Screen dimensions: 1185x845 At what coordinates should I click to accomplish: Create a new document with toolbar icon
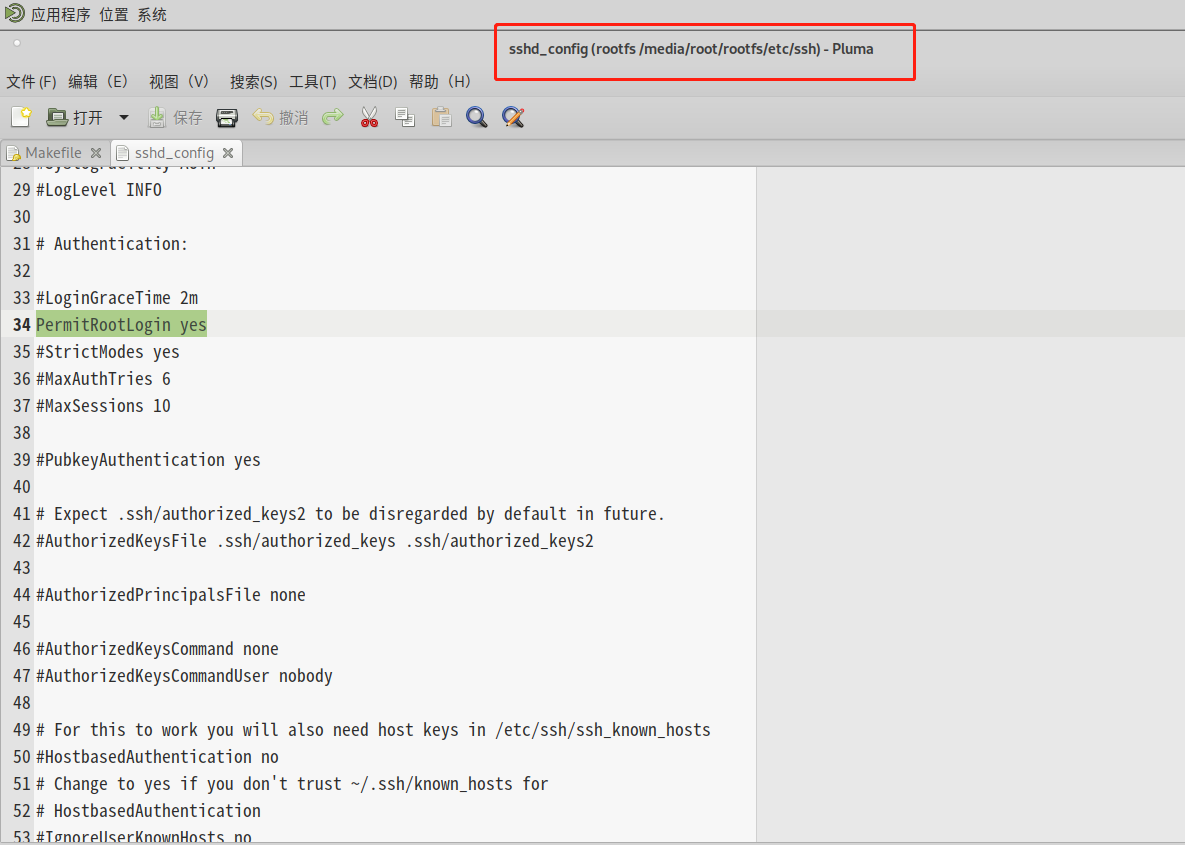click(21, 117)
